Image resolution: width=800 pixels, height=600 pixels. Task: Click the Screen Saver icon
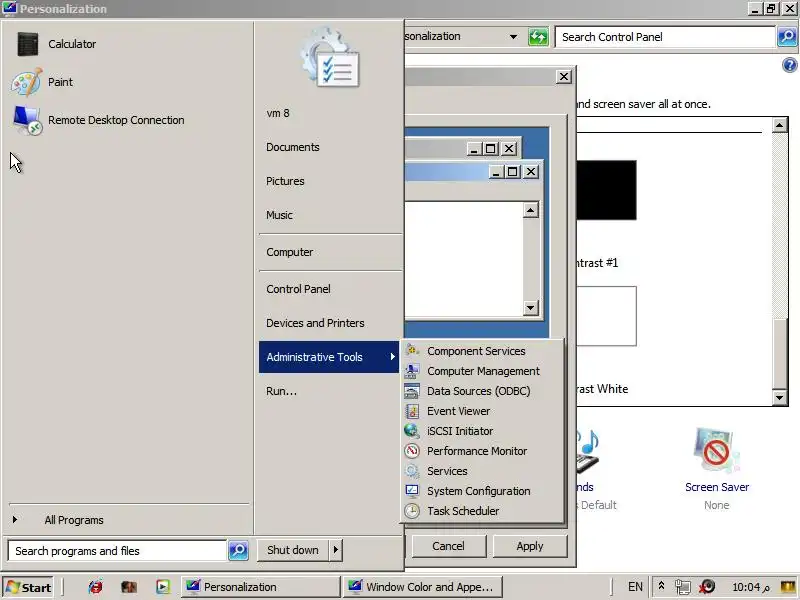click(715, 451)
